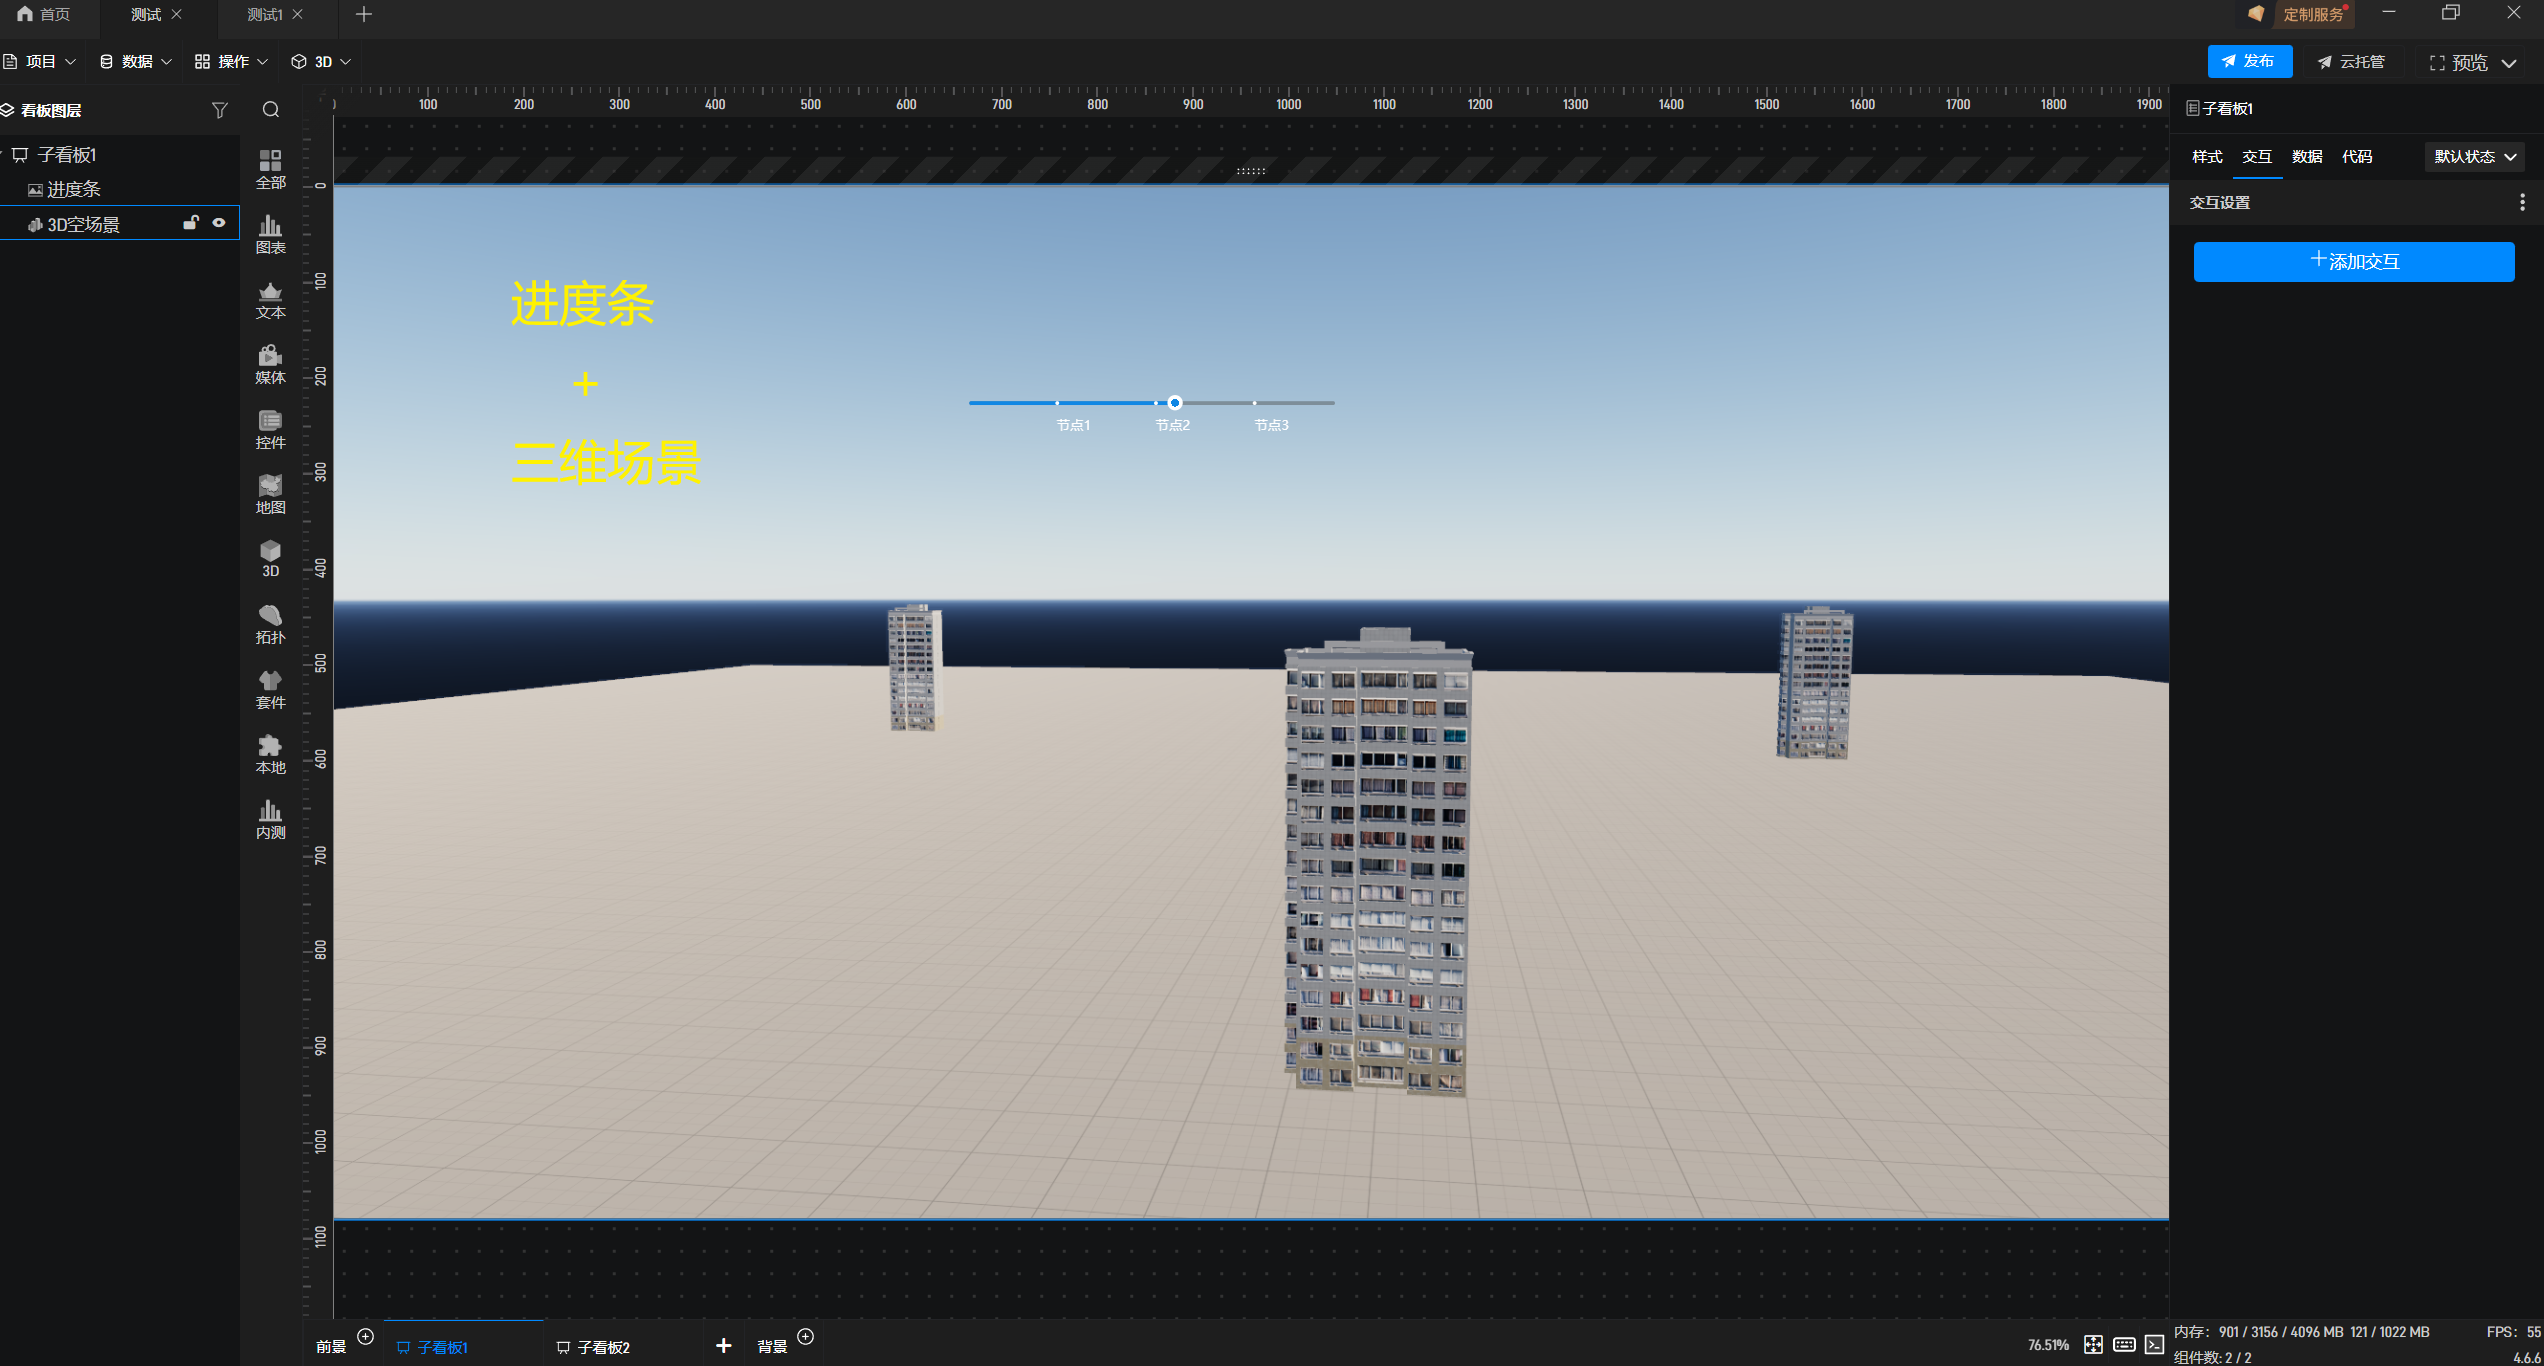Open the 默认状态 state dropdown

(2474, 157)
